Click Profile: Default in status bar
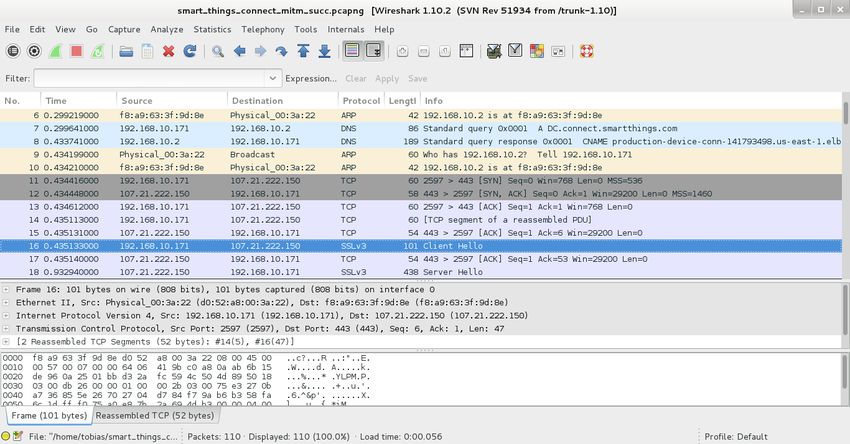This screenshot has width=850, height=444. pos(736,436)
